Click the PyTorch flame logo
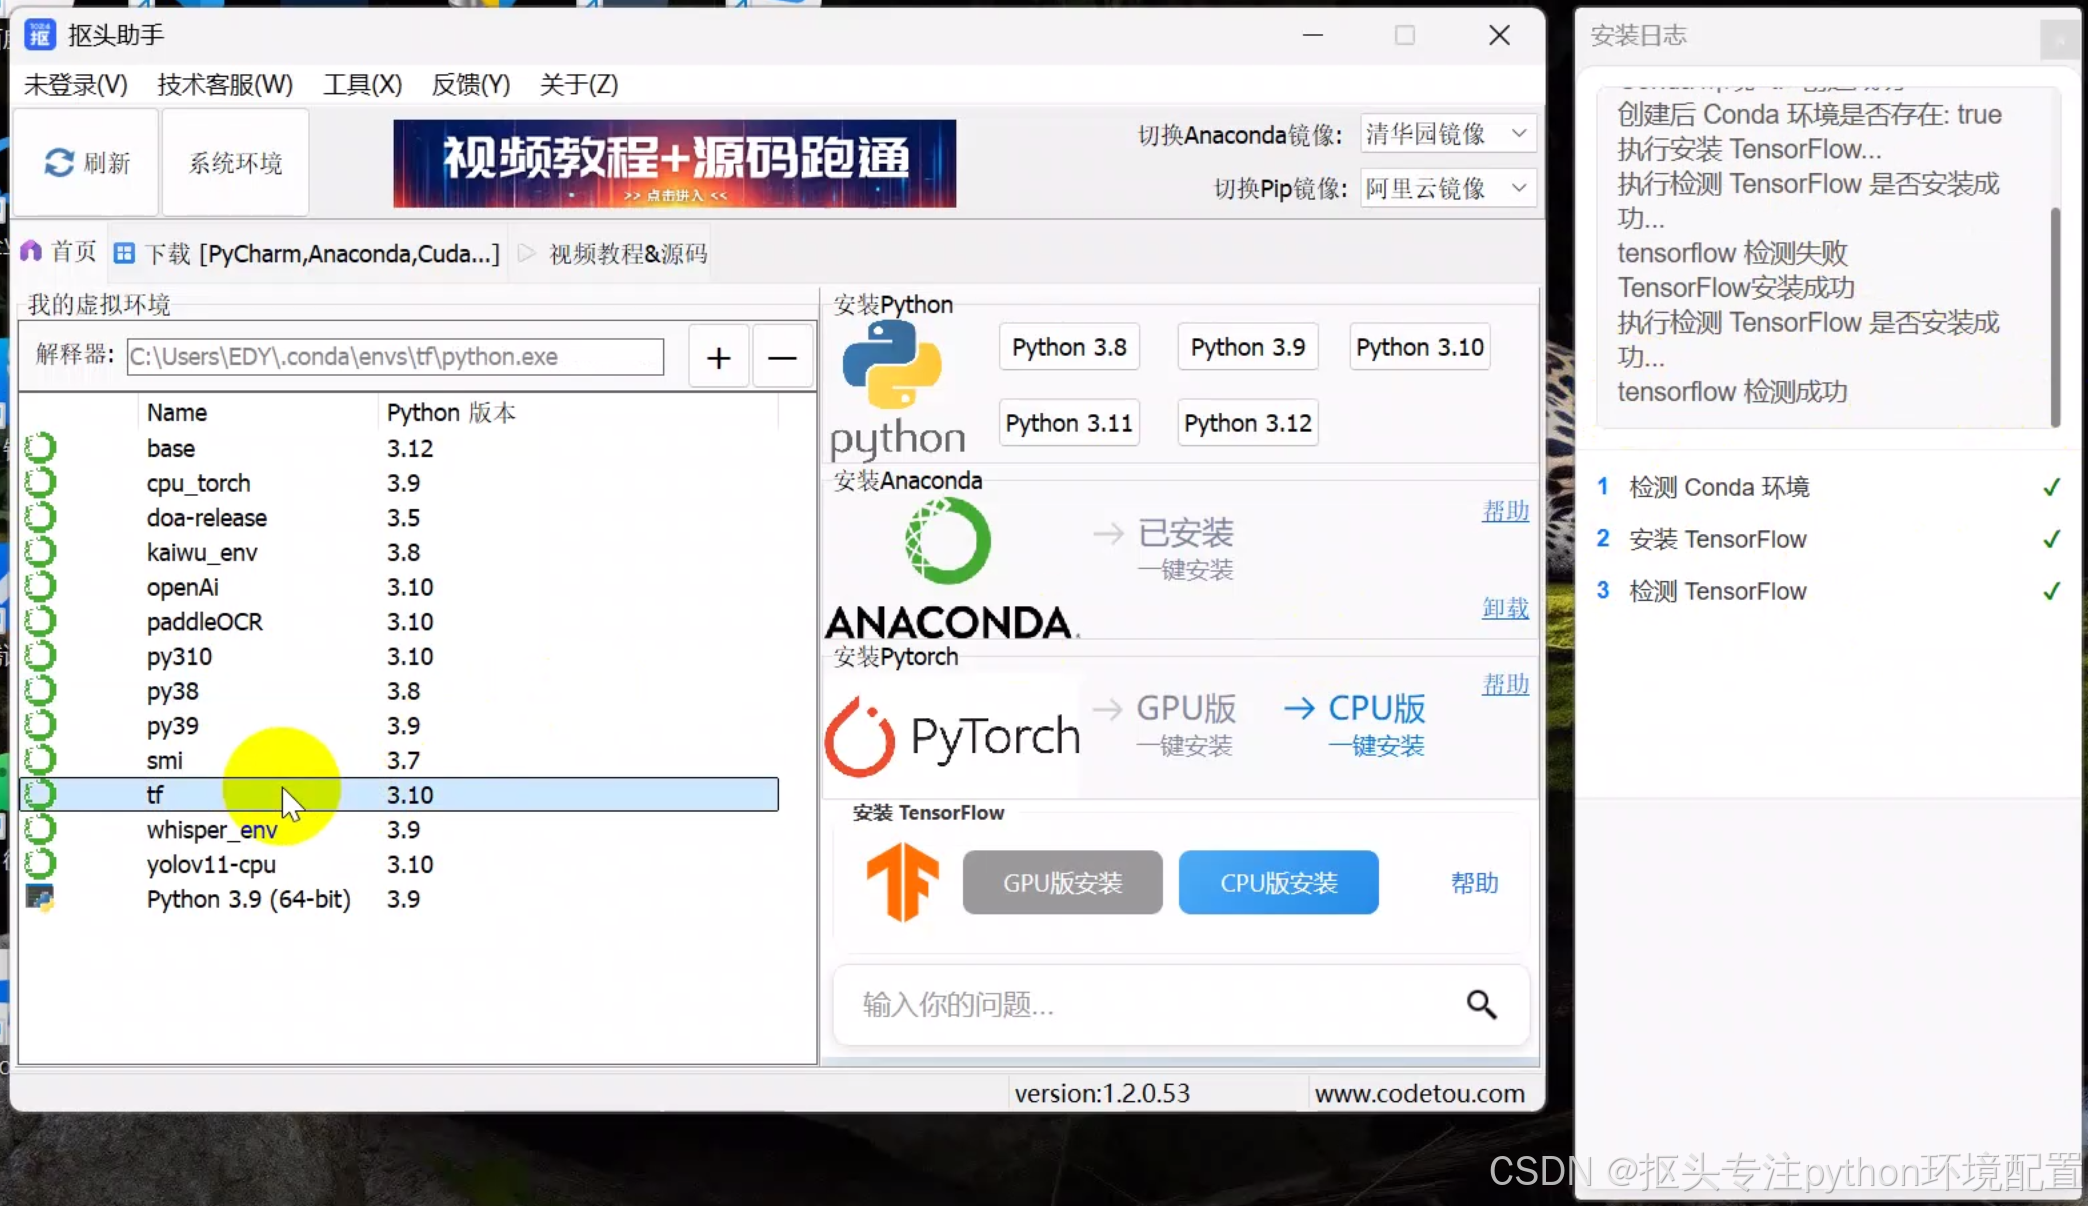2088x1206 pixels. pos(860,738)
